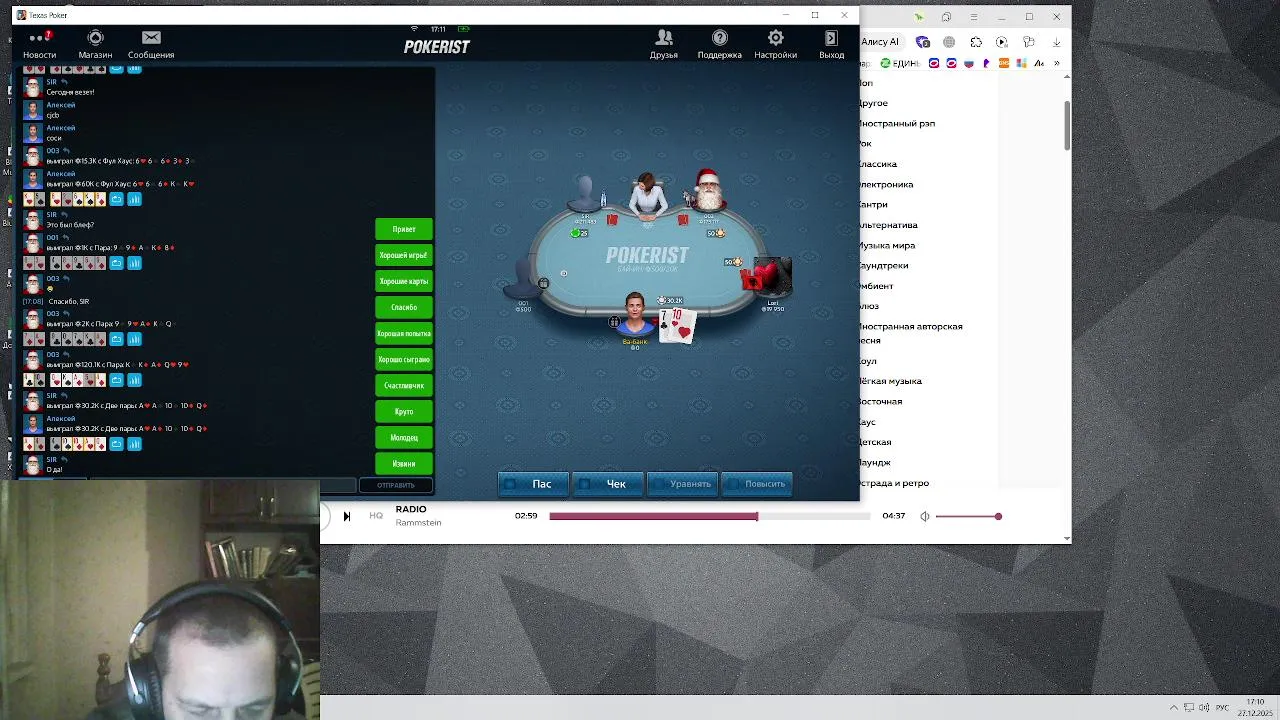
Task: Send quick phrase Извини
Action: 404,463
